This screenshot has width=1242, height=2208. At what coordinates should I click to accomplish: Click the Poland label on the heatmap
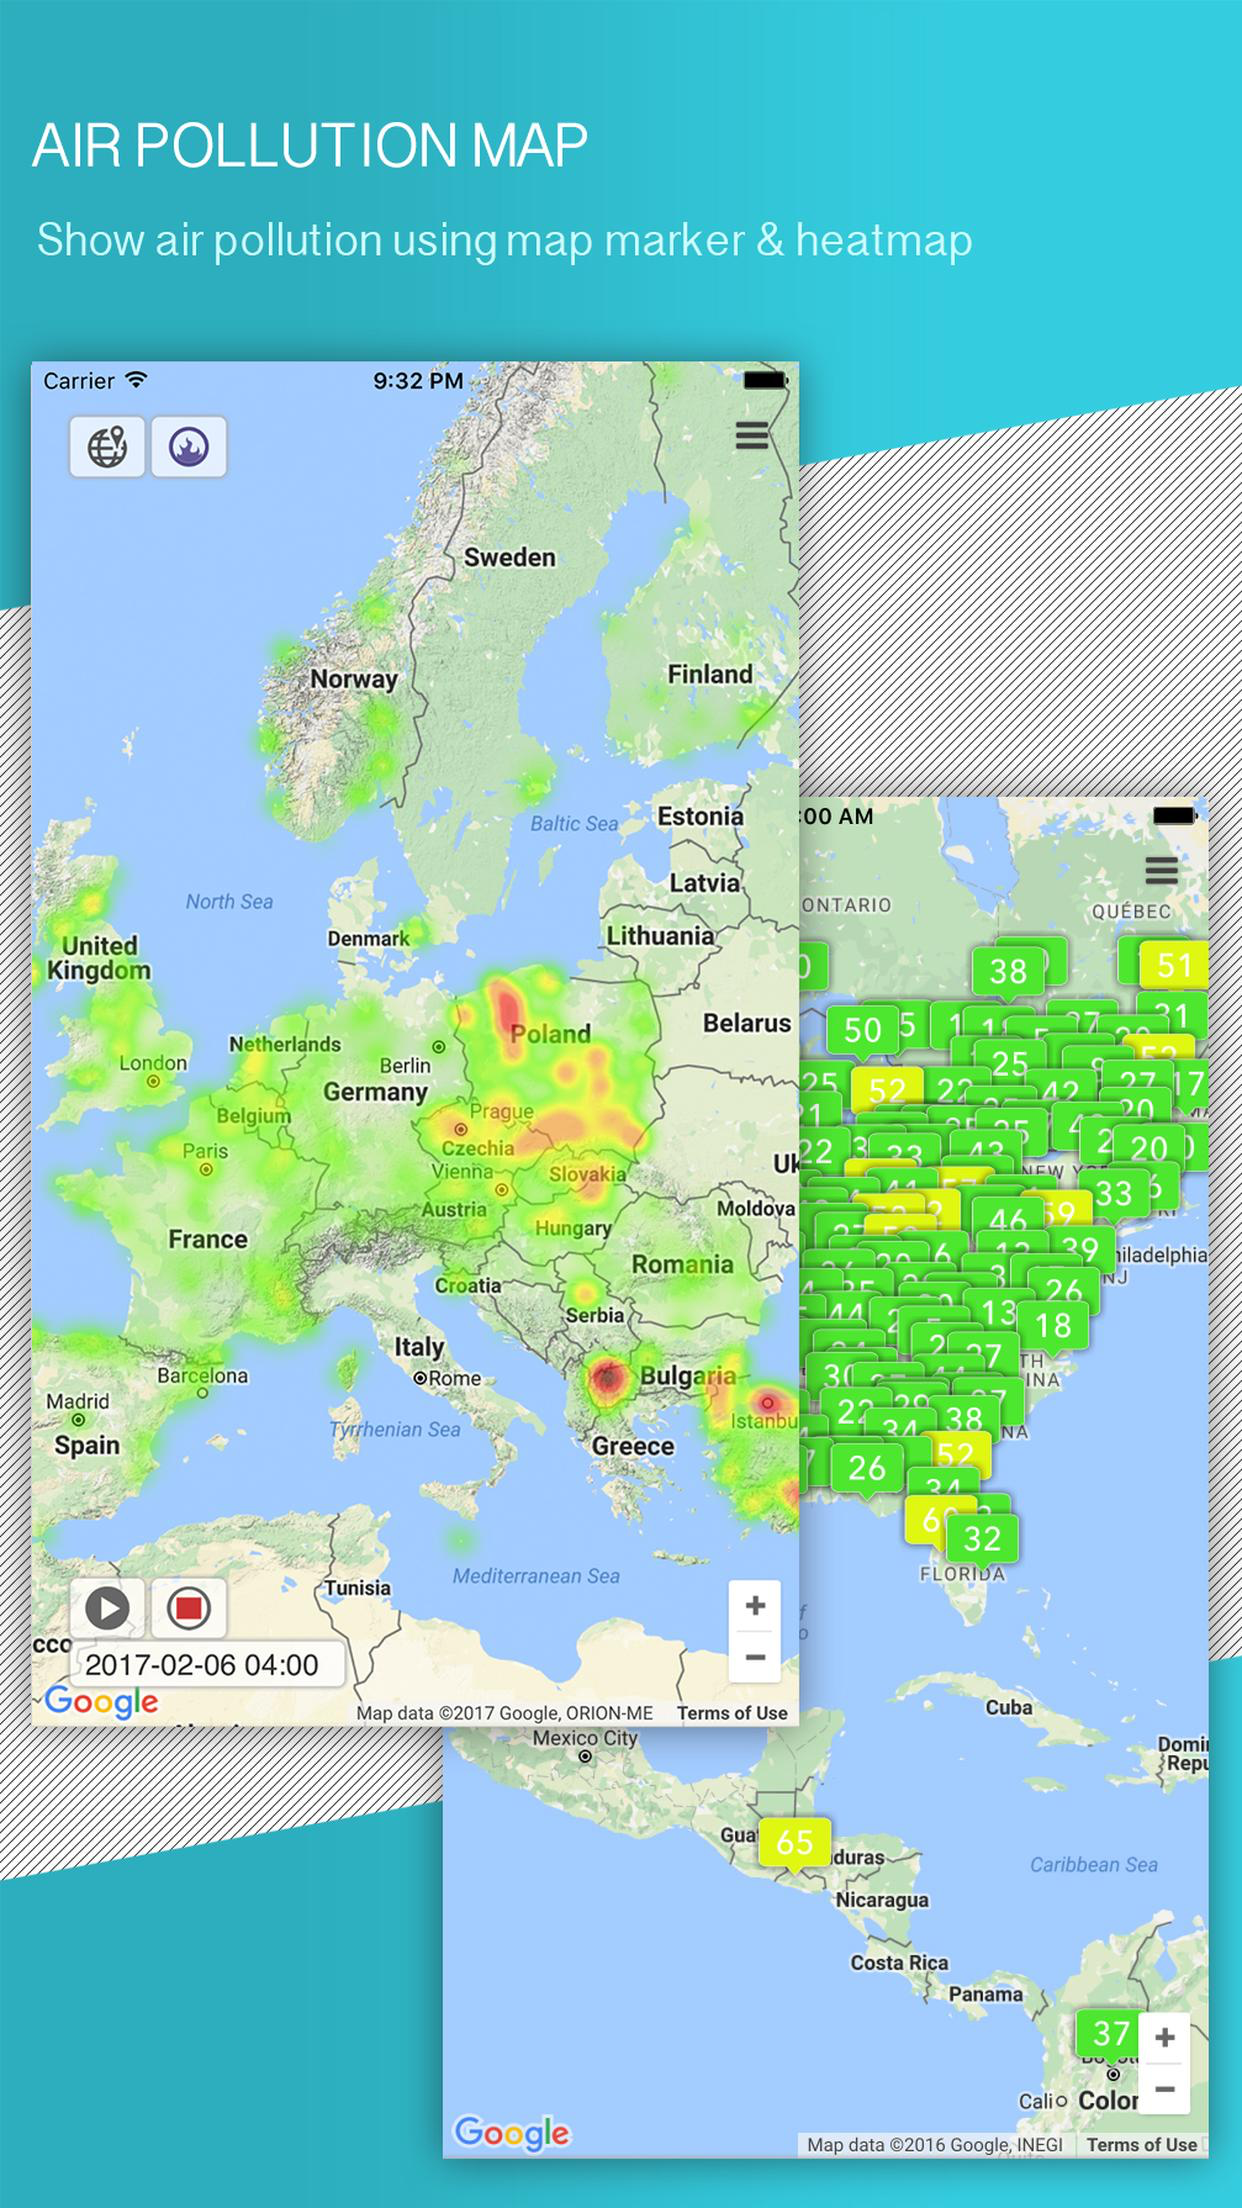tap(551, 1034)
